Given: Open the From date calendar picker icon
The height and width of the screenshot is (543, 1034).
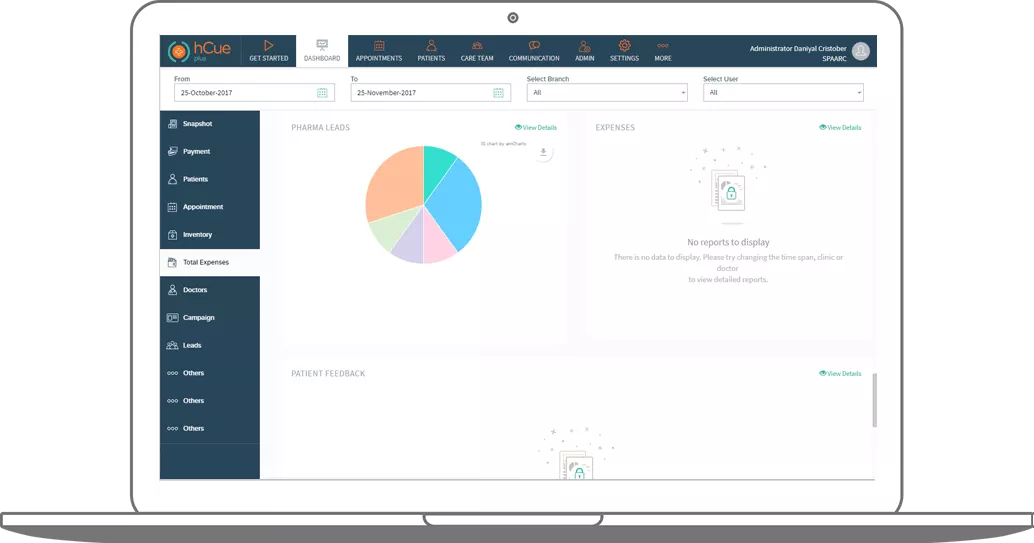Looking at the screenshot, I should [322, 93].
